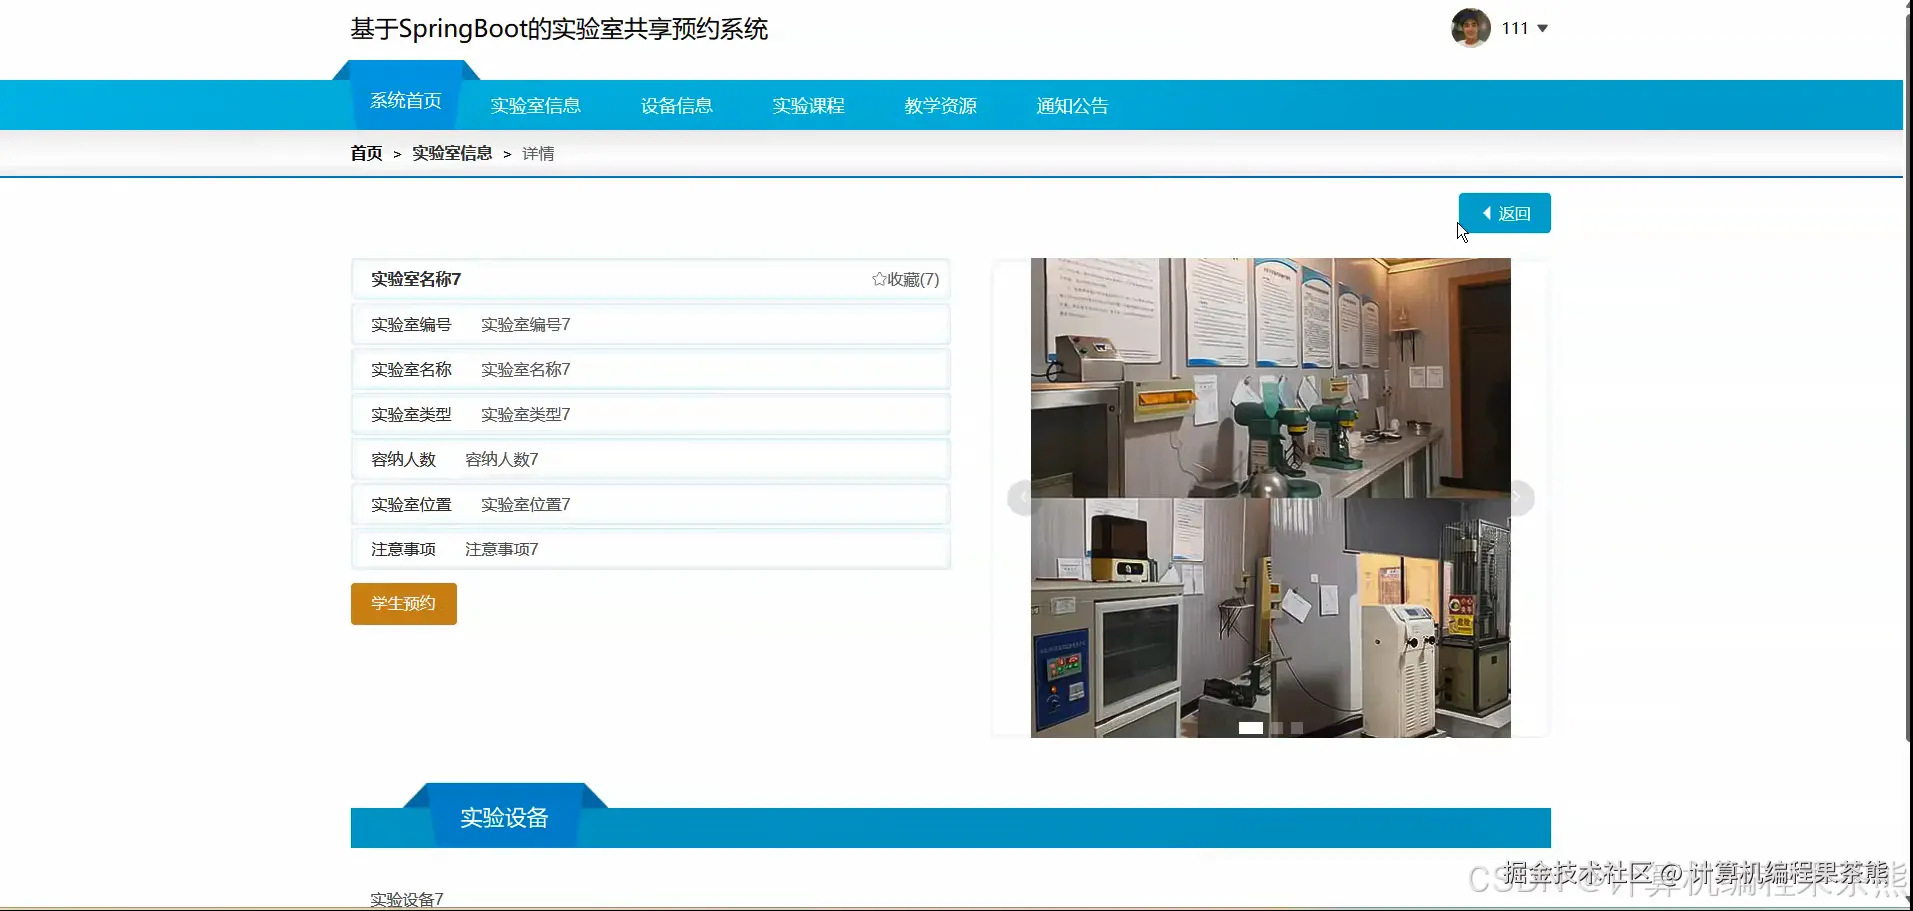This screenshot has height=911, width=1913.
Task: Select the first carousel pagination dot
Action: coord(1251,727)
